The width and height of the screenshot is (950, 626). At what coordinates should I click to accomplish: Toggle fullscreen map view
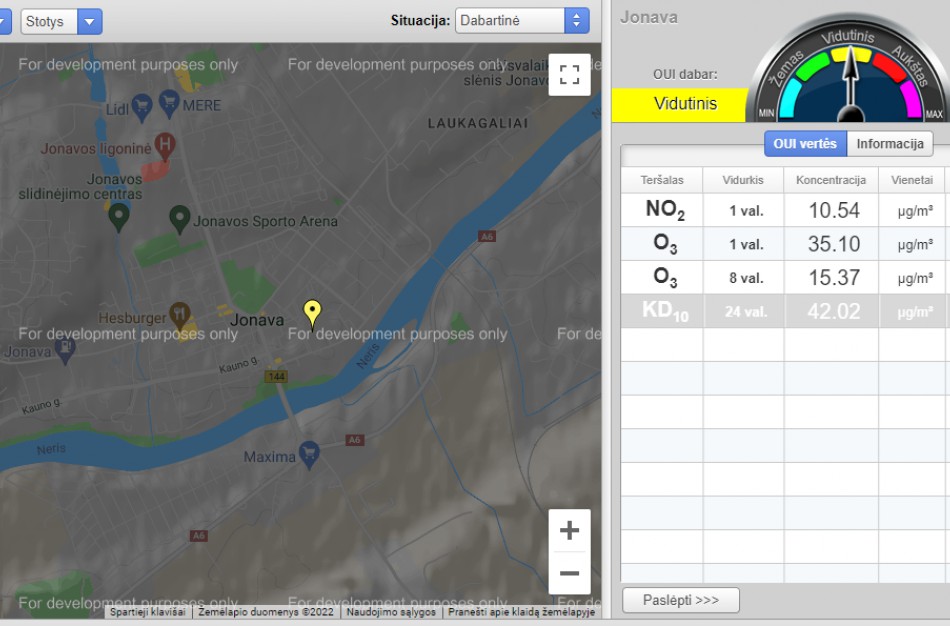pos(569,74)
